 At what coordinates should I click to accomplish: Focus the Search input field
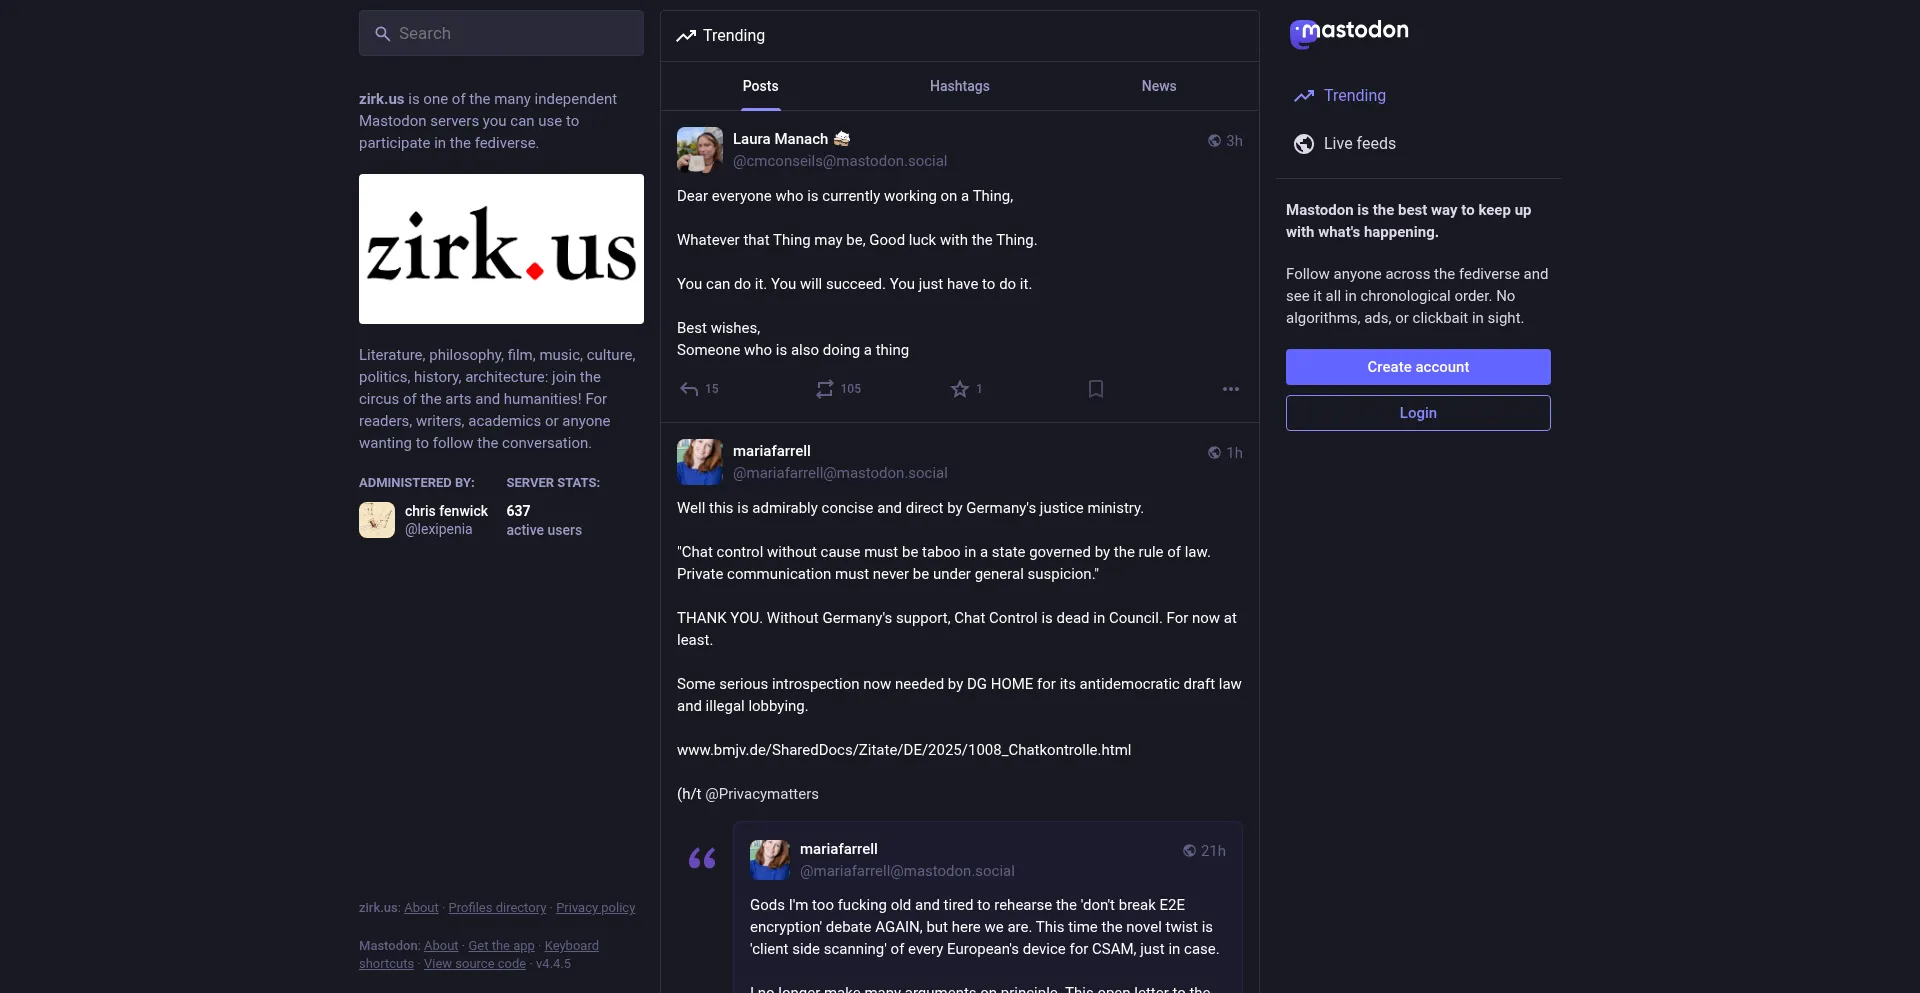click(x=501, y=33)
